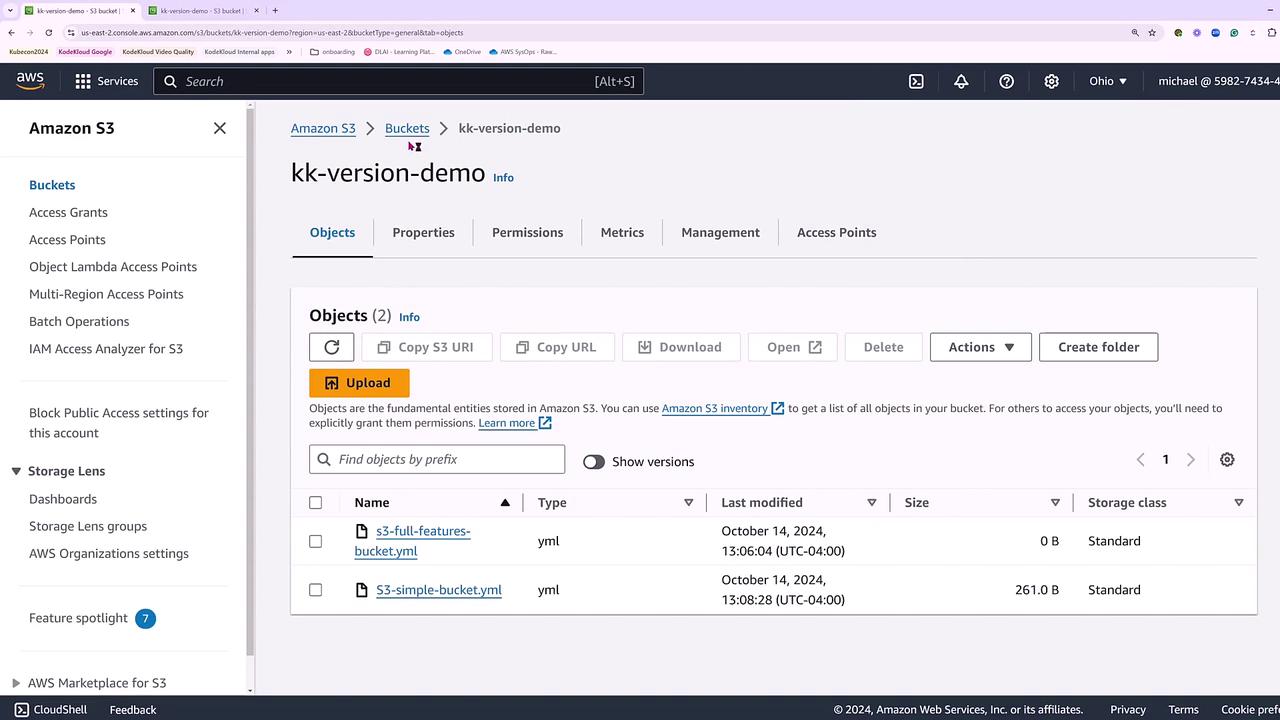Image resolution: width=1280 pixels, height=720 pixels.
Task: Click the orange Upload button
Action: click(x=359, y=383)
